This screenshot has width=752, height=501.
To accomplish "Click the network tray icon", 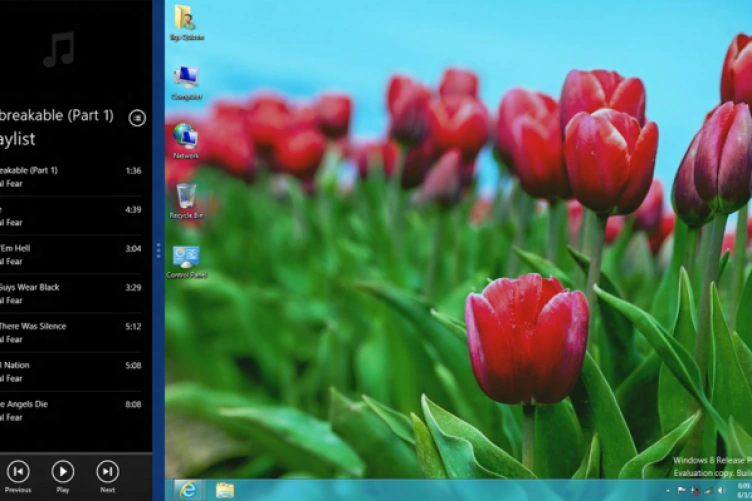I will [x=708, y=490].
